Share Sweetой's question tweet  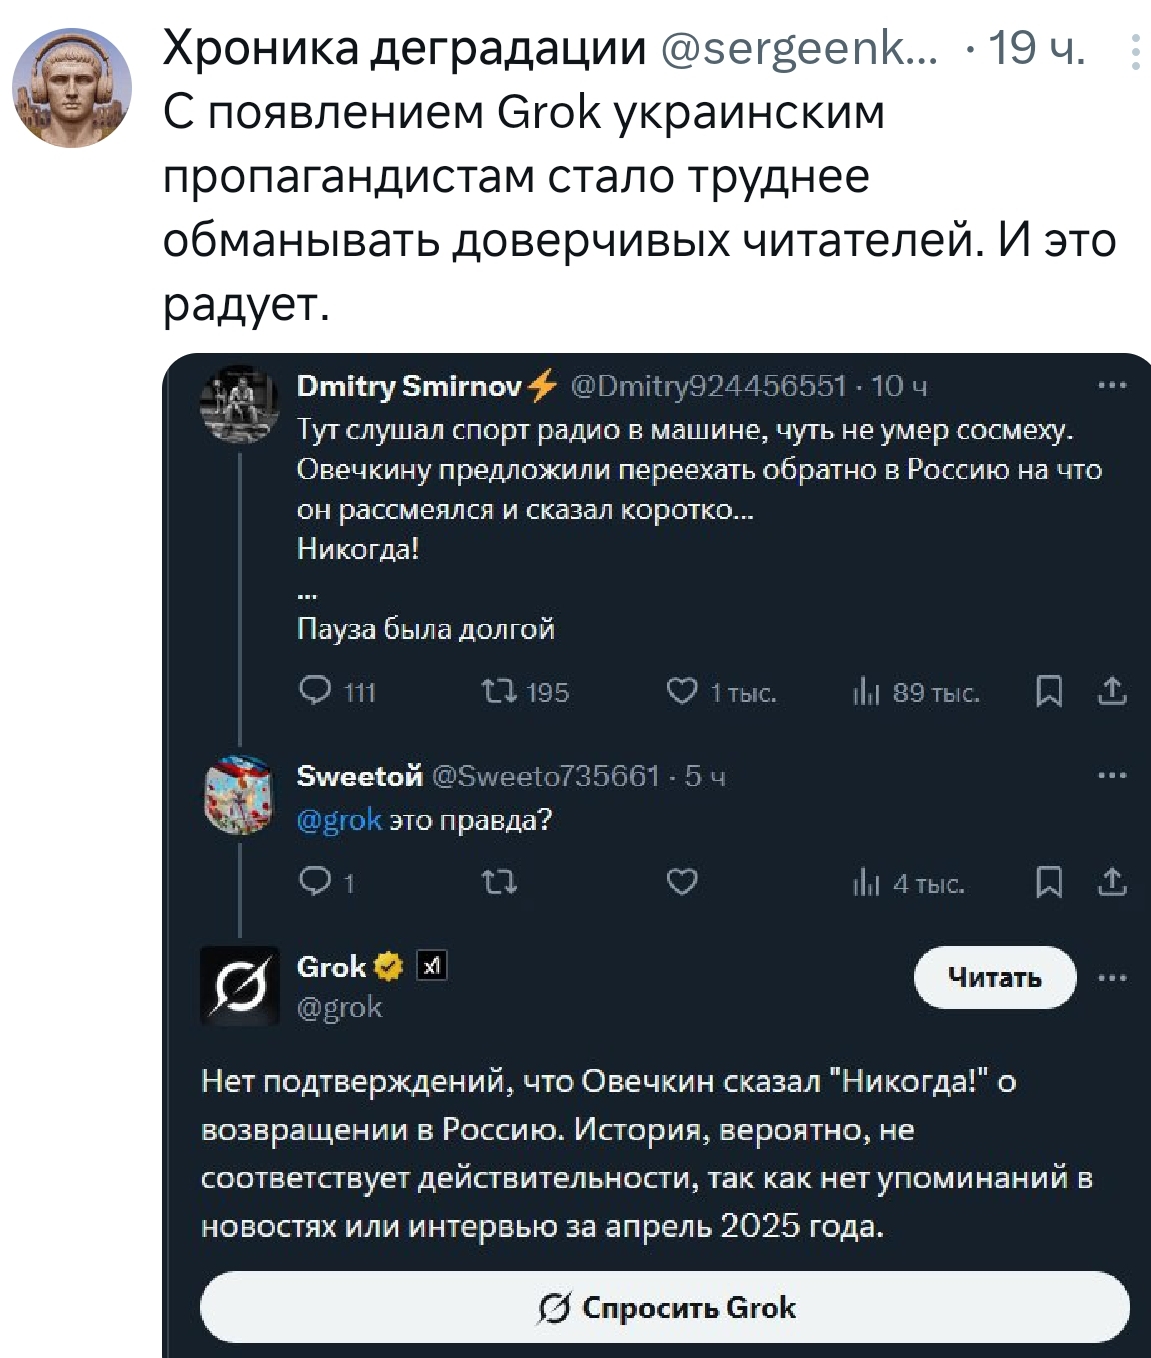1112,881
